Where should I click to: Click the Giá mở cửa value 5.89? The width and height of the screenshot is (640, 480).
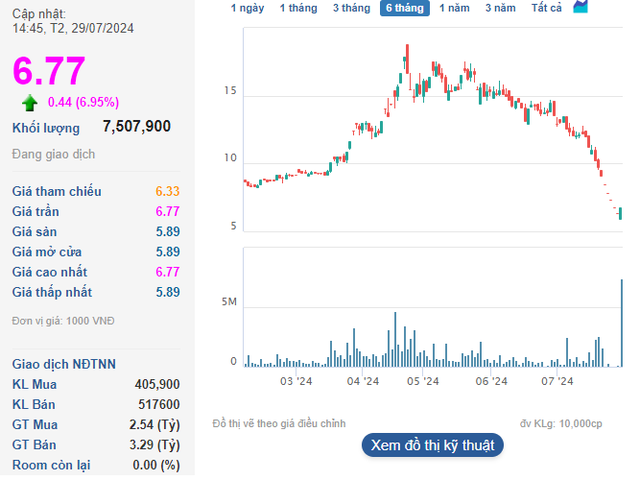coord(167,252)
